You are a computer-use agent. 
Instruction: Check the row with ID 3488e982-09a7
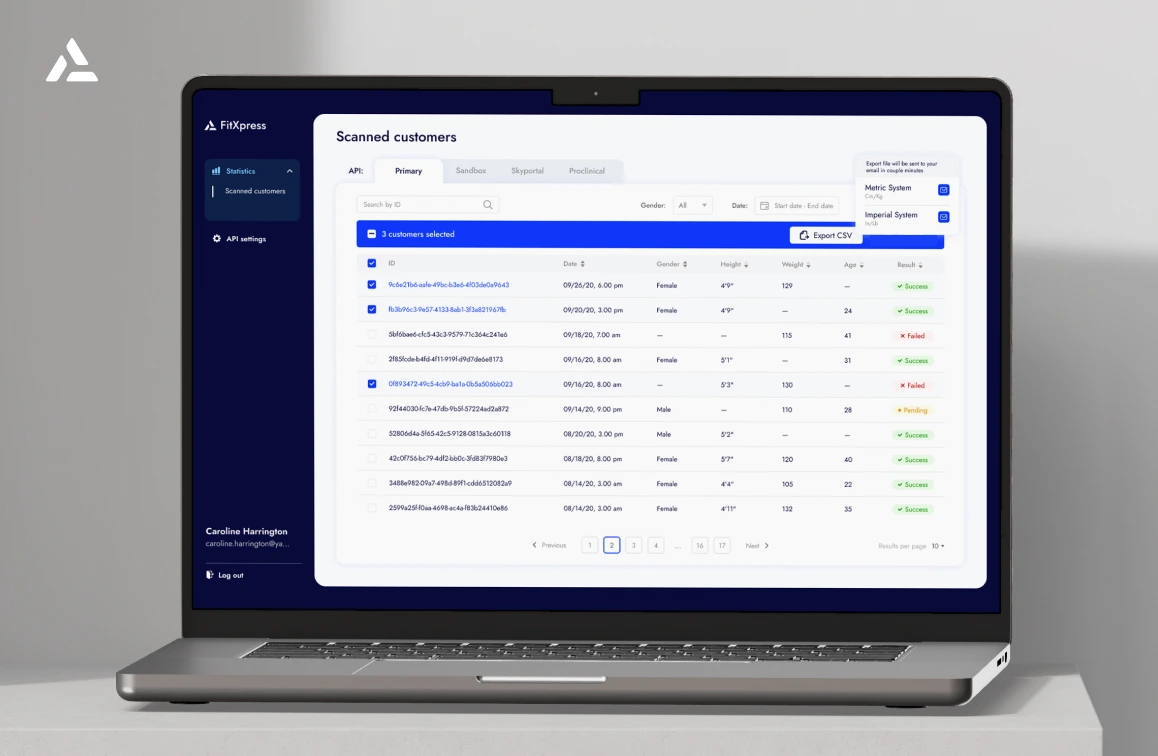coord(371,483)
